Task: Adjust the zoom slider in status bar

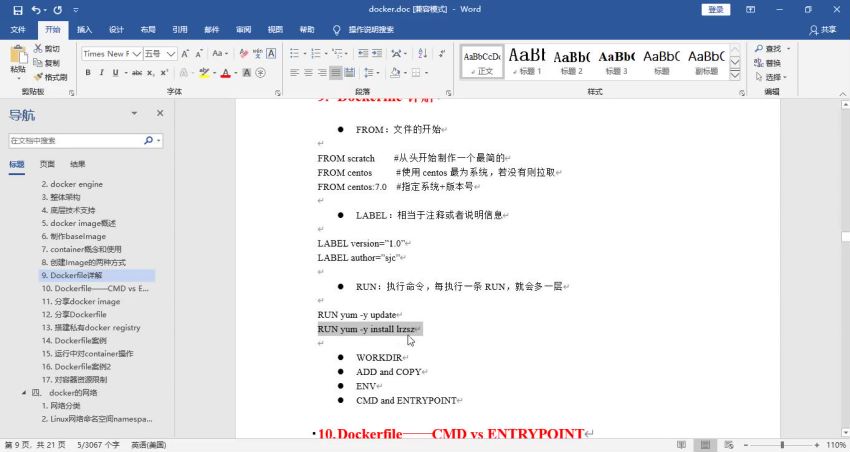Action: [x=782, y=445]
